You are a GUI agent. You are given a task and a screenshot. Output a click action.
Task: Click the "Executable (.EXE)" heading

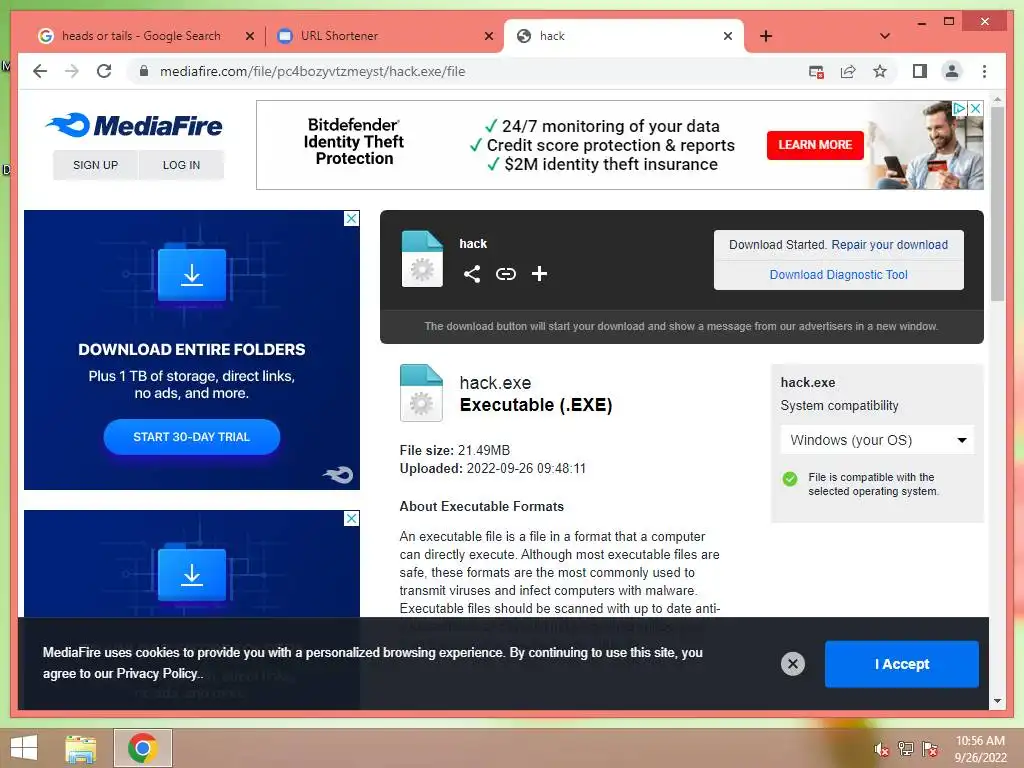536,405
